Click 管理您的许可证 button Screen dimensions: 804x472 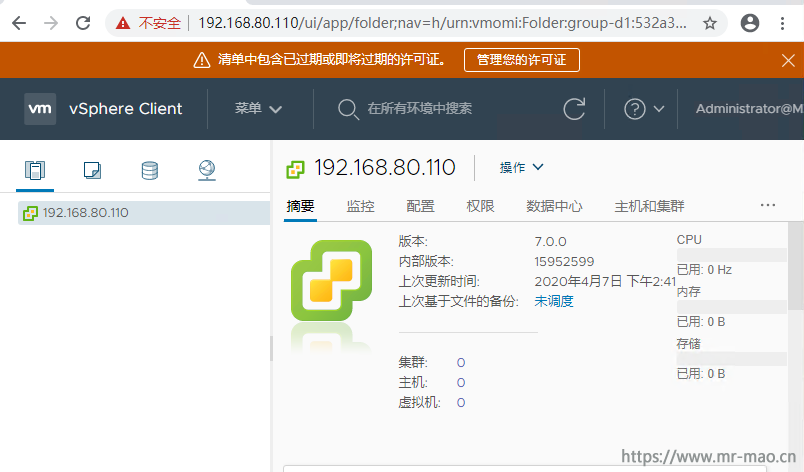pyautogui.click(x=521, y=60)
